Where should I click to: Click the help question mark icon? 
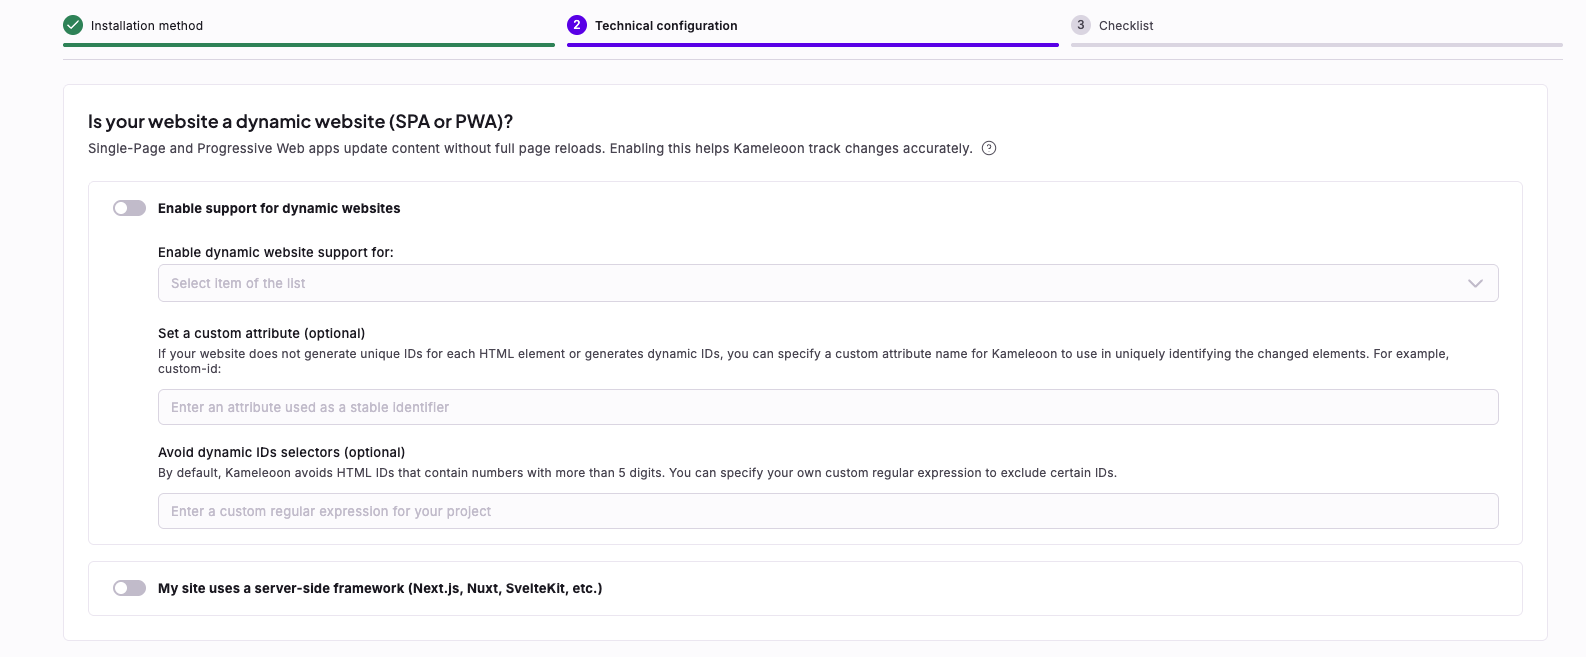989,148
